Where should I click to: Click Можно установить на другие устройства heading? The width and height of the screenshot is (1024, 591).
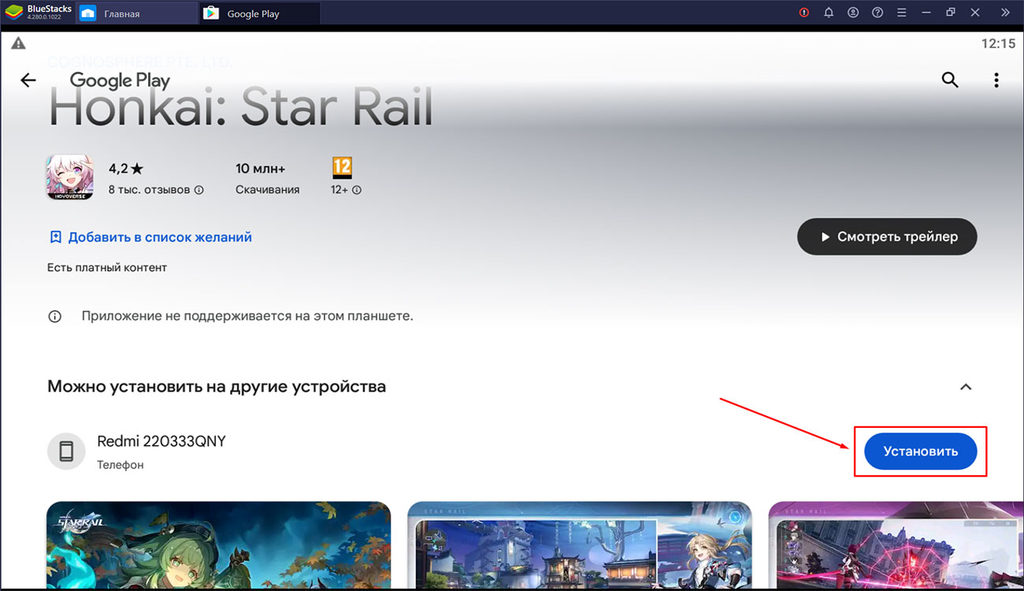click(x=216, y=387)
